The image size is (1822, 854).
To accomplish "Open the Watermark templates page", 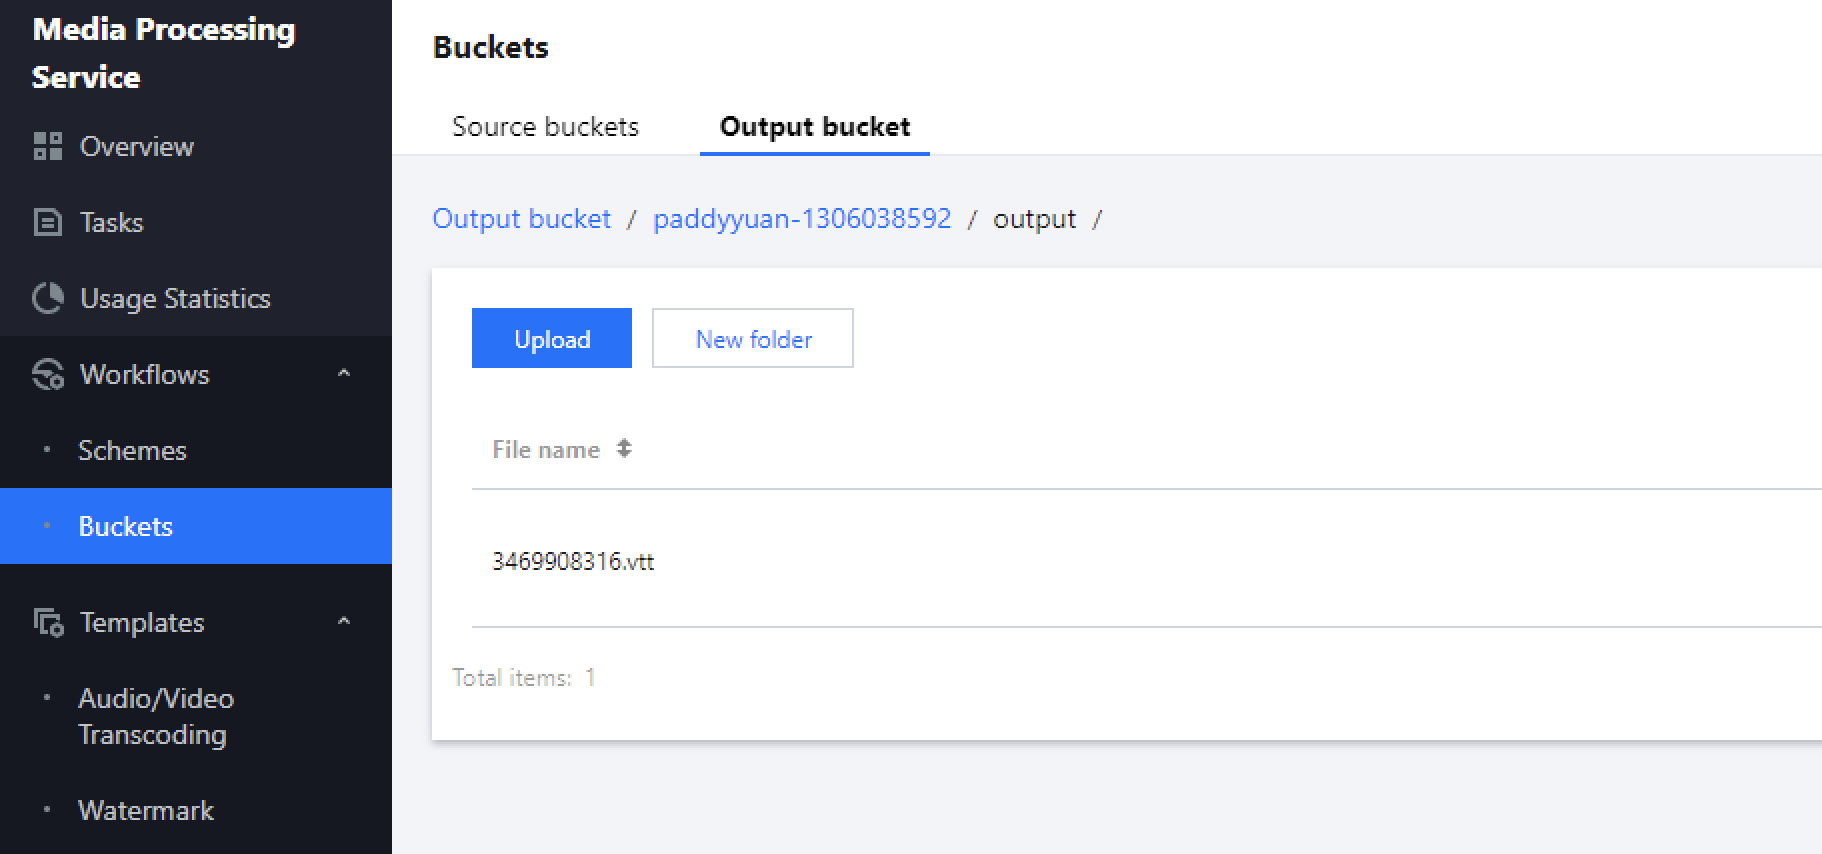I will click(x=145, y=810).
